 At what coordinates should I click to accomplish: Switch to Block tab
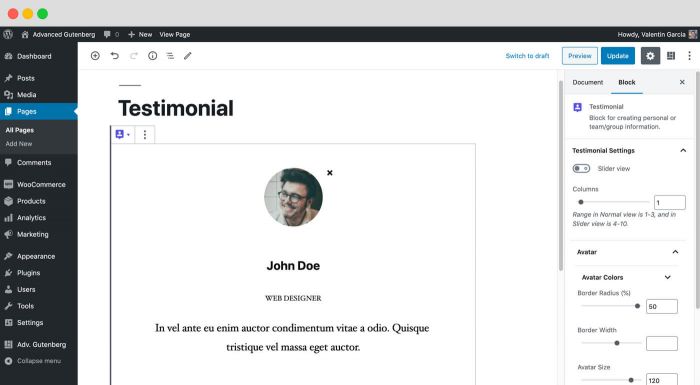tap(627, 82)
